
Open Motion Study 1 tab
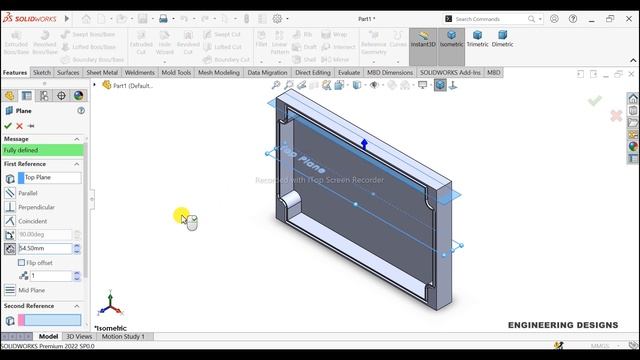click(123, 336)
